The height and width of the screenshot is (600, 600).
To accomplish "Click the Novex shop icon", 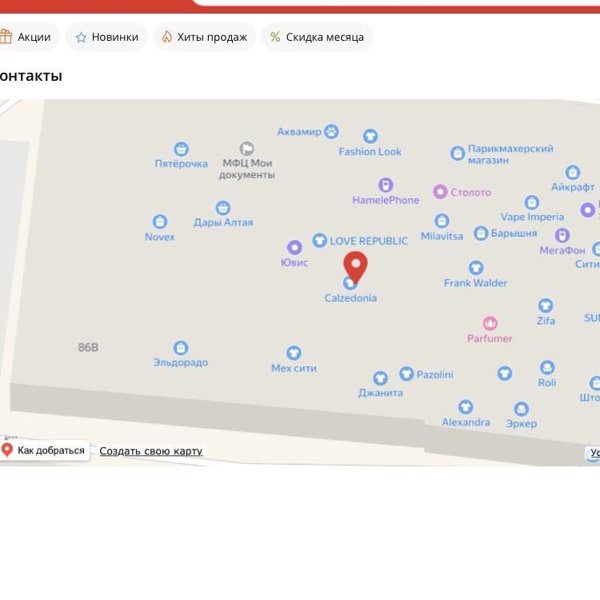I will (160, 222).
